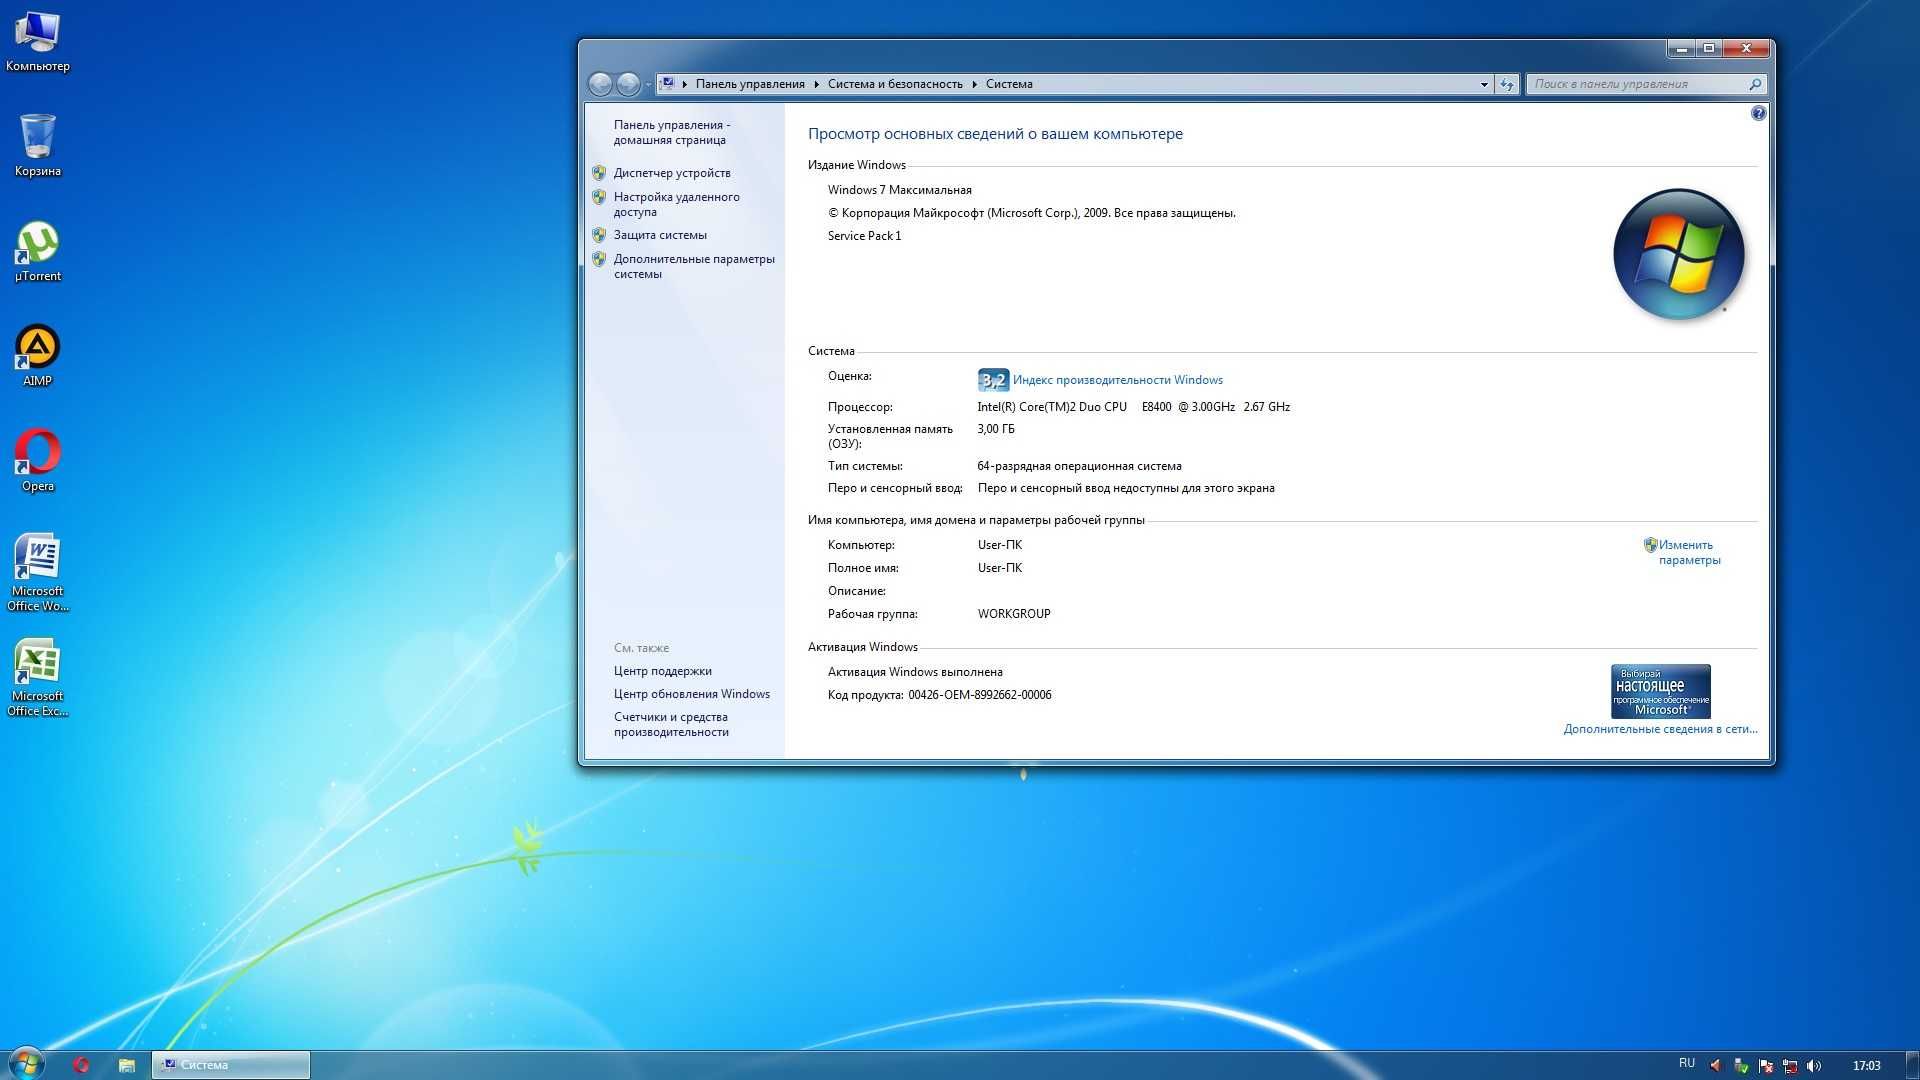This screenshot has width=1920, height=1080.
Task: Open Центр обновления Windows link
Action: point(691,694)
